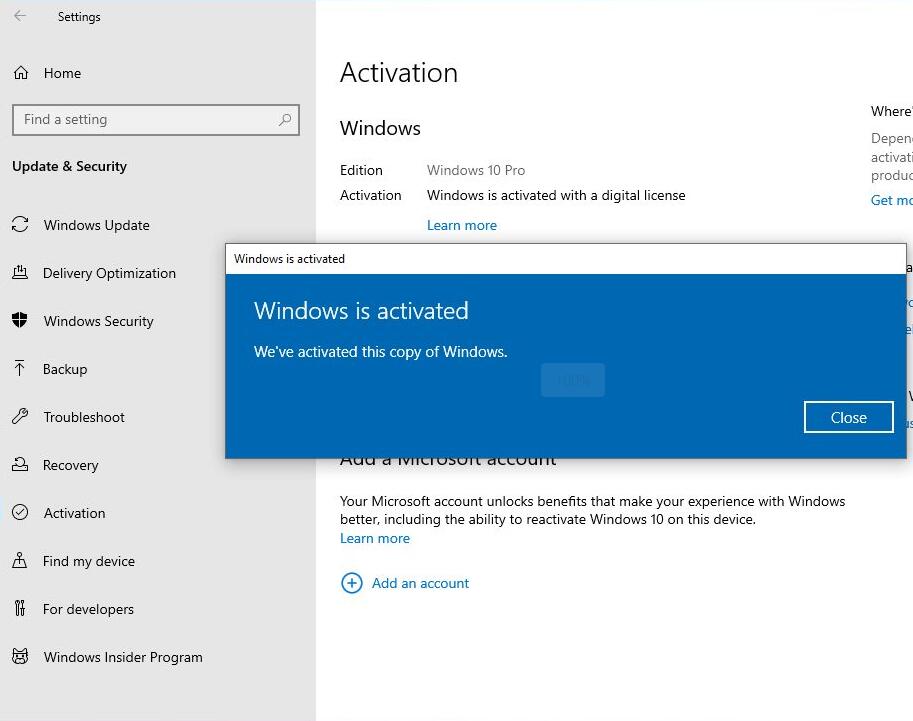Click the large 'Windows is activated' dialog heading
913x721 pixels.
pos(361,311)
